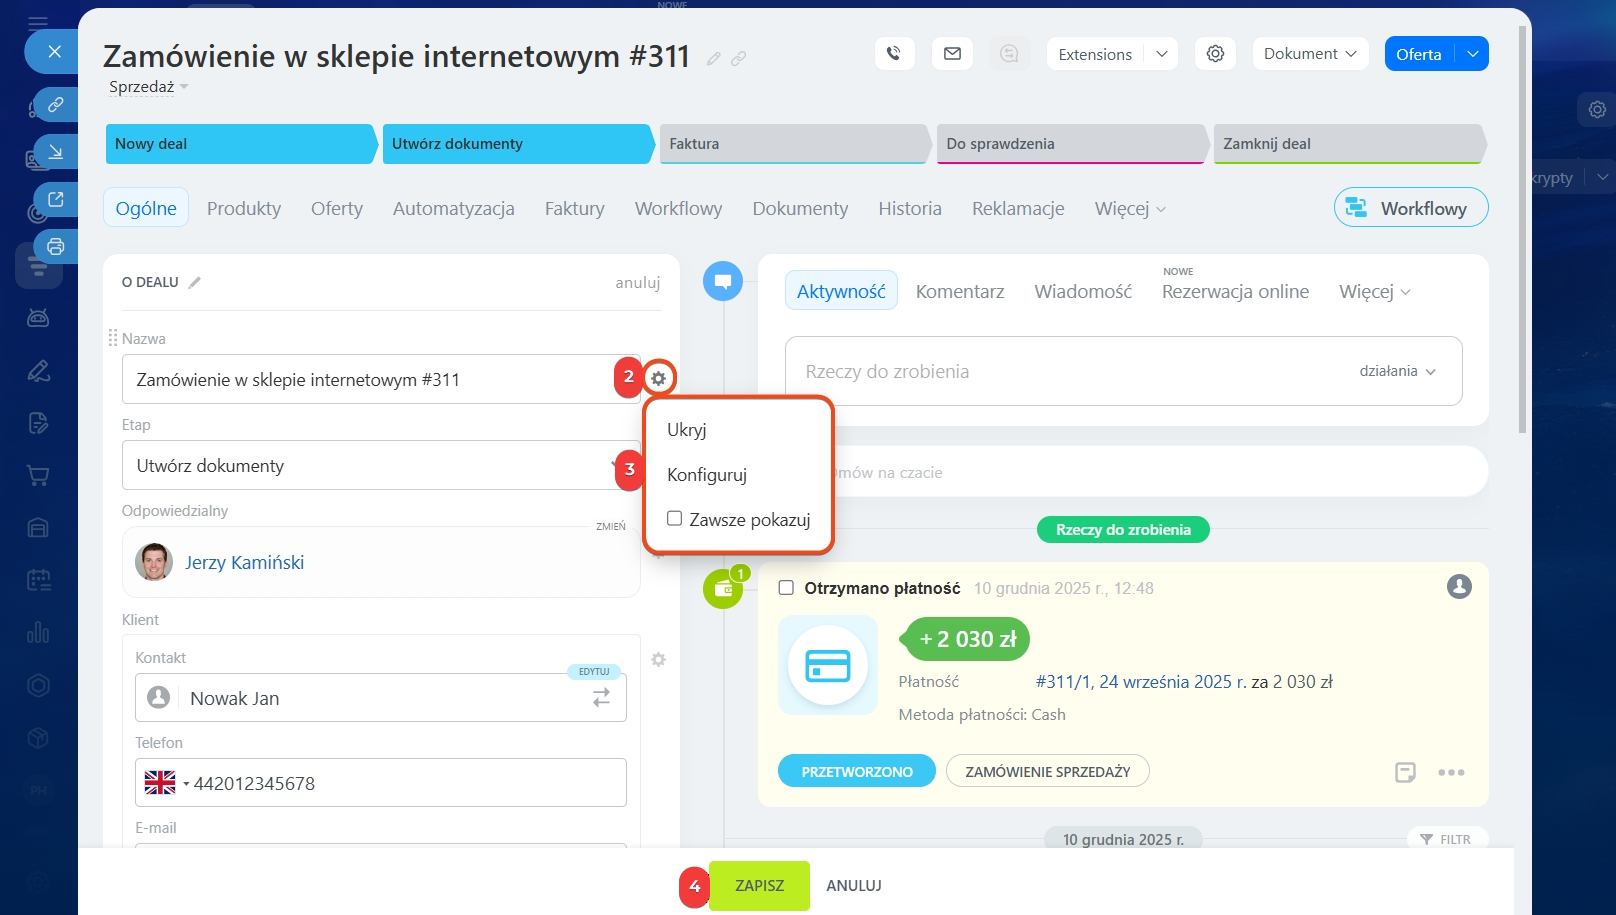
Task: Select Konfiguruj from the context menu
Action: 707,475
